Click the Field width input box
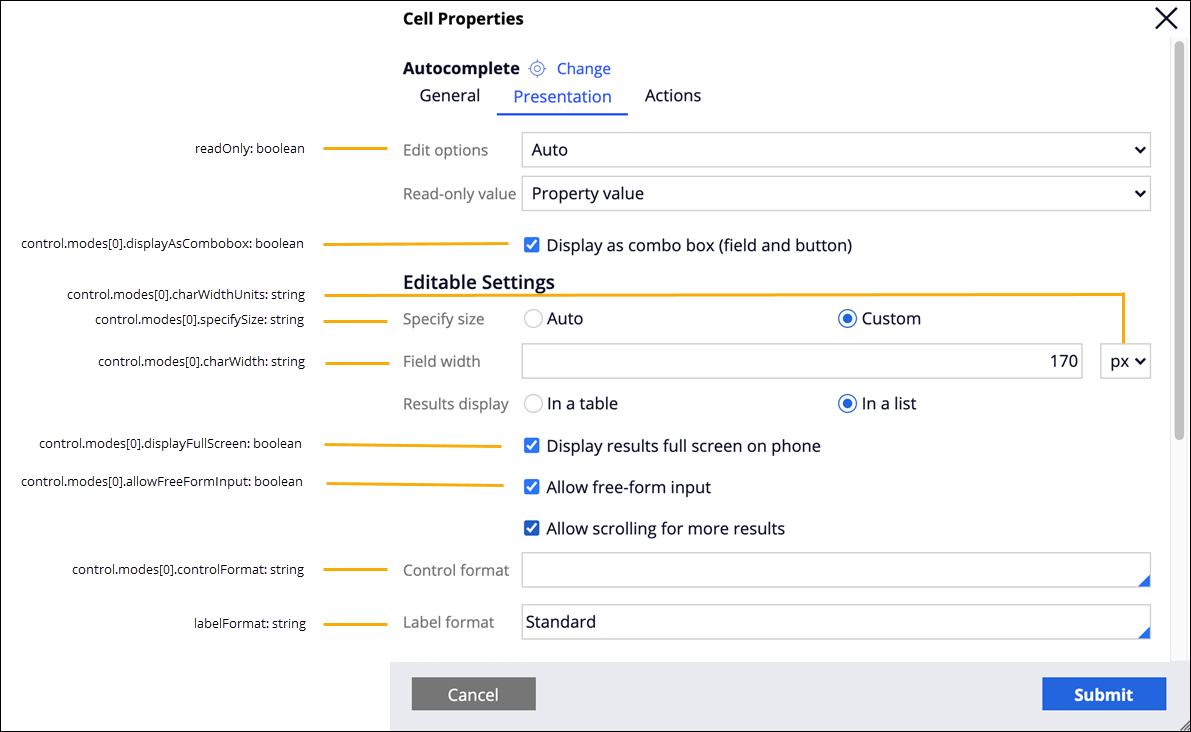The image size is (1191, 732). click(x=802, y=362)
